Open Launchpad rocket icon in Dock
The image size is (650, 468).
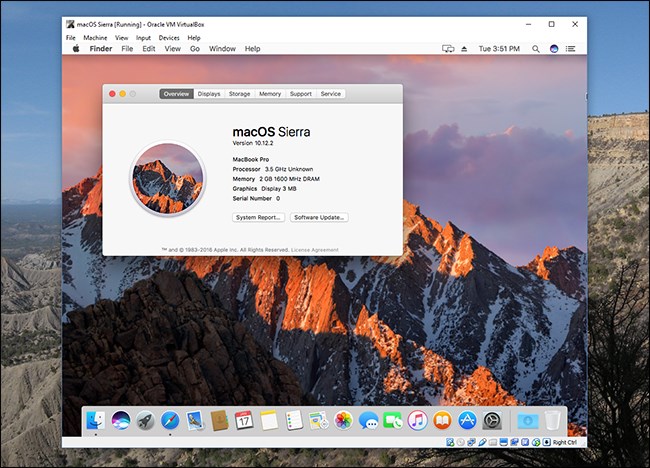146,420
